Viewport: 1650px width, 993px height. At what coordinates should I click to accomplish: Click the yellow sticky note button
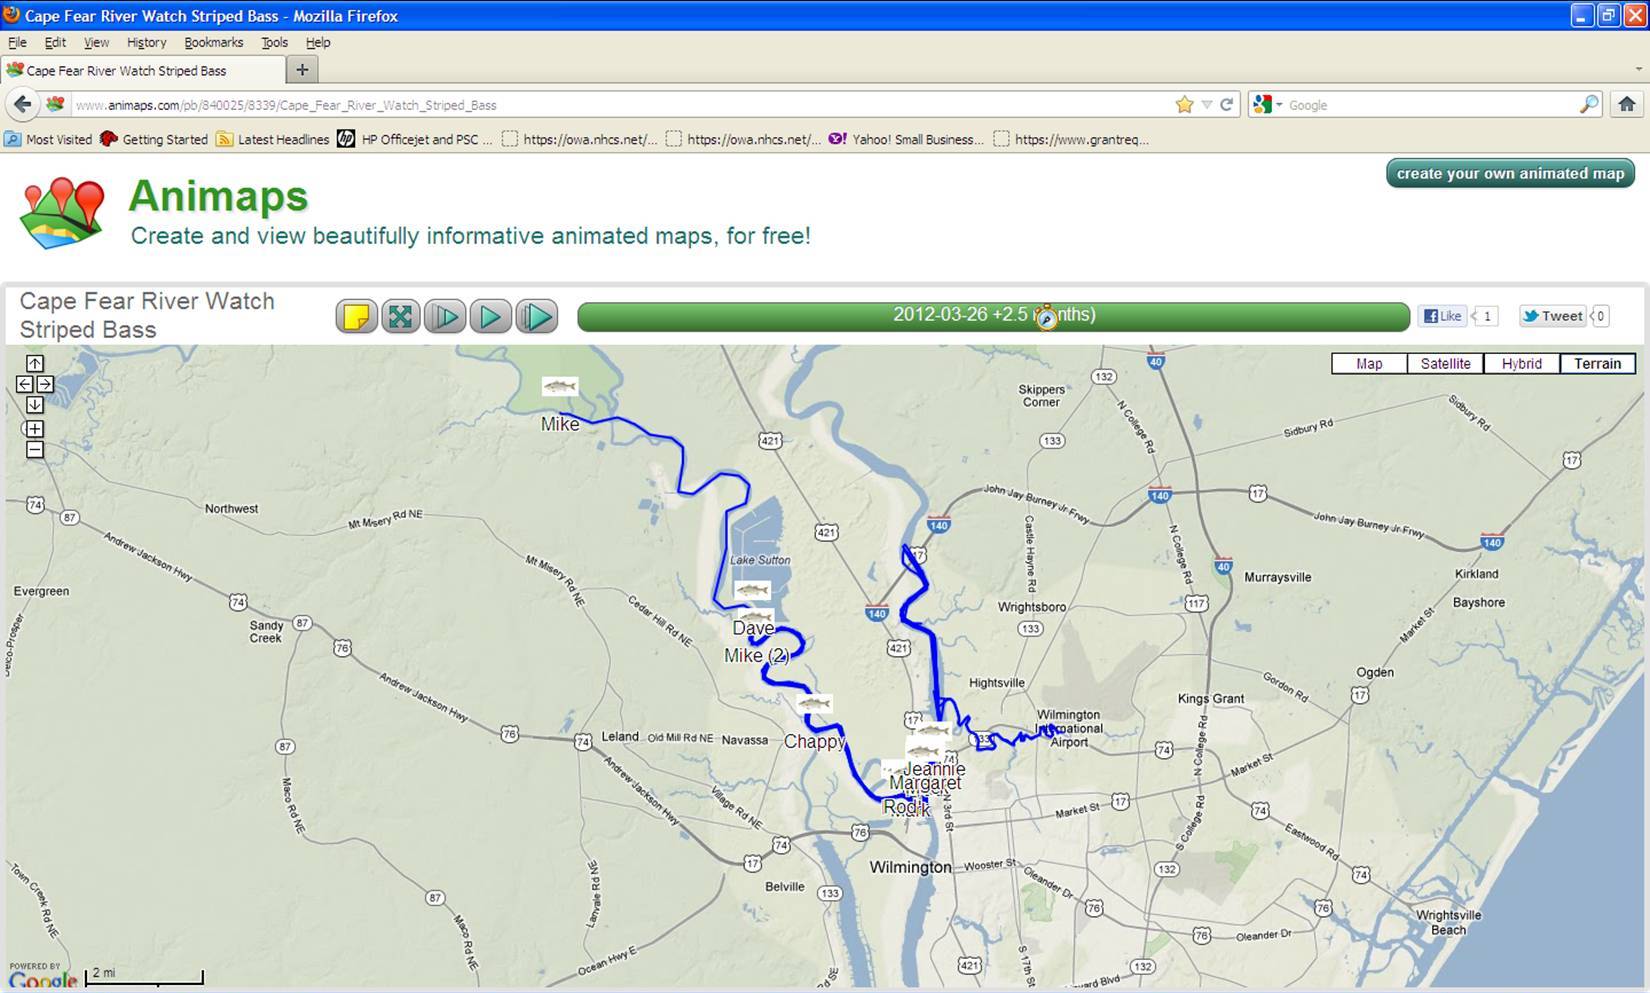pyautogui.click(x=356, y=317)
